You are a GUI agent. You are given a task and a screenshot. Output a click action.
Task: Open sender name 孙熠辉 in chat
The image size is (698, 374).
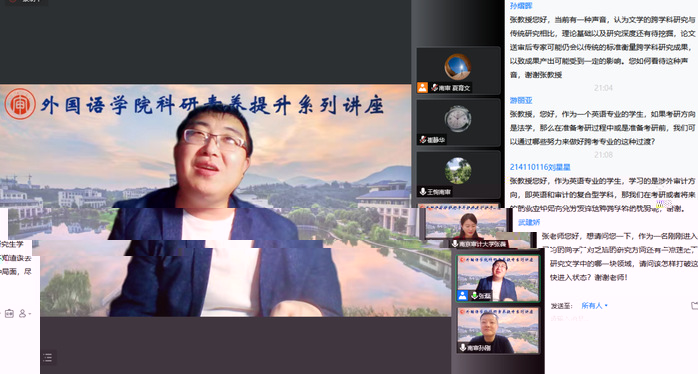tap(521, 6)
